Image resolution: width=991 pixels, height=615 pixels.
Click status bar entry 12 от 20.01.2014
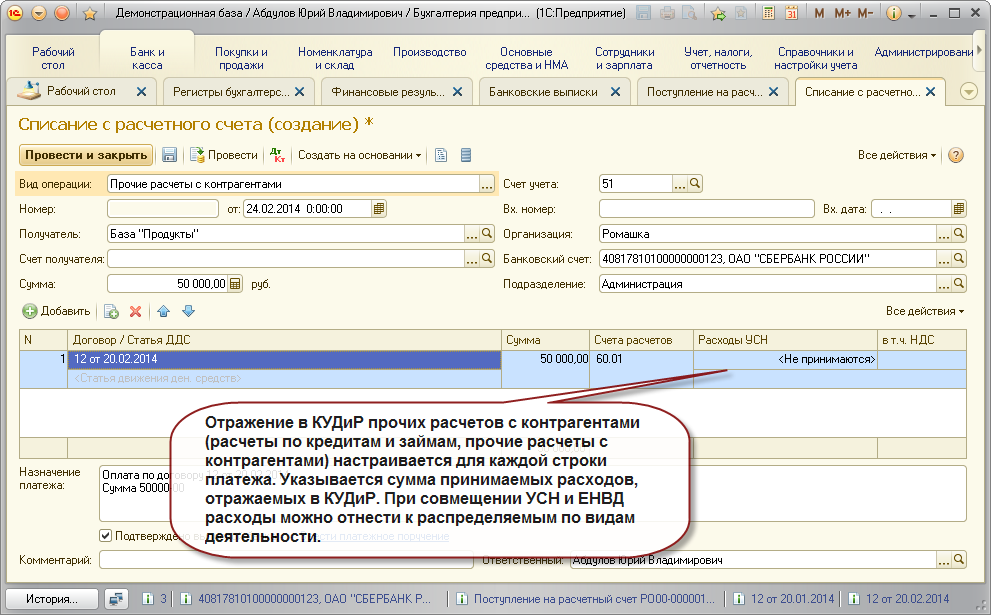(784, 599)
